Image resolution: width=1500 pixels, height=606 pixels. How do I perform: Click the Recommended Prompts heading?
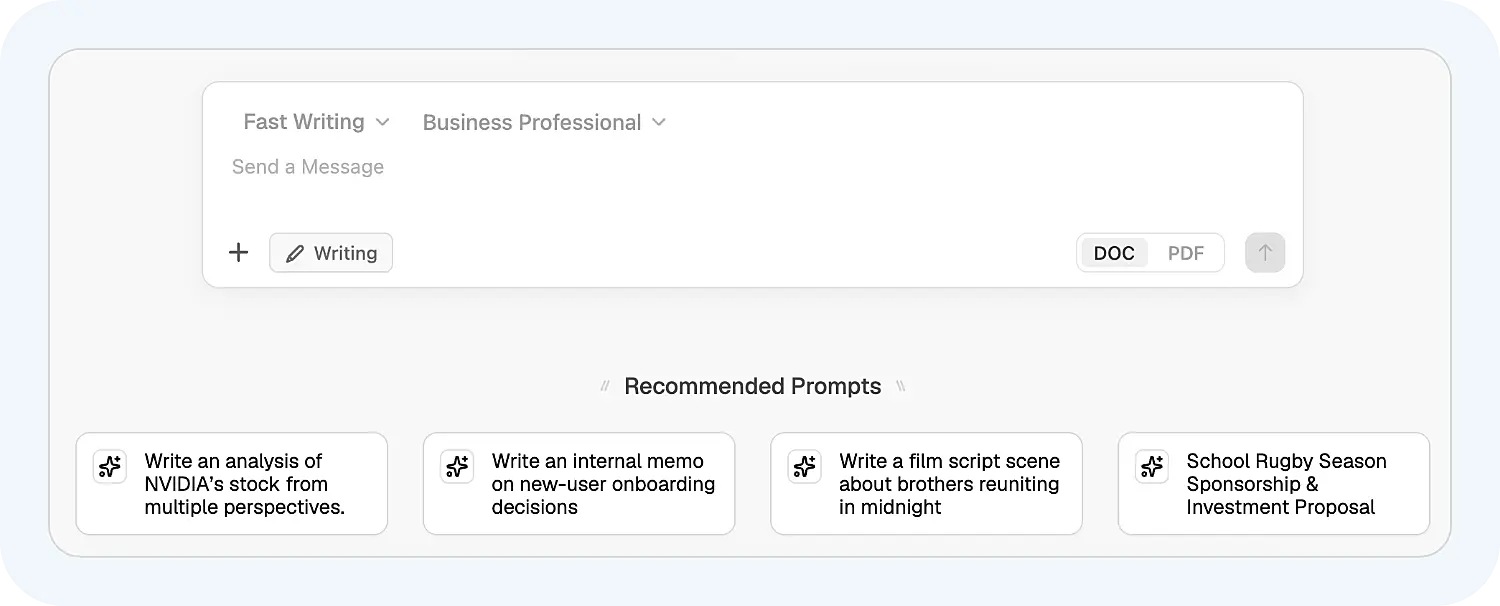753,386
